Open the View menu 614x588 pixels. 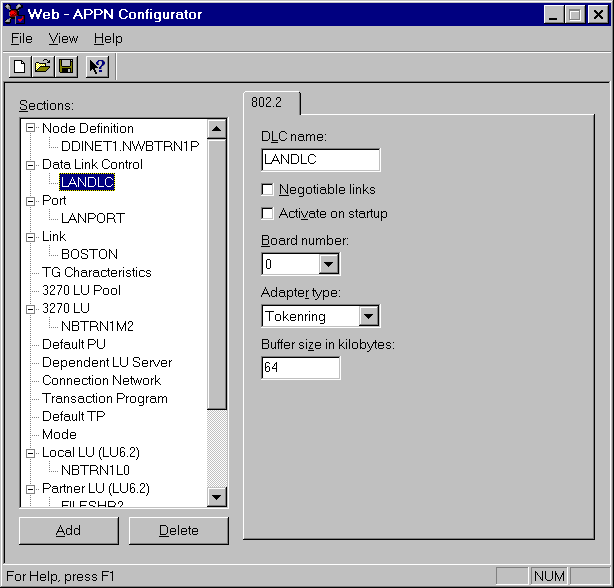pyautogui.click(x=63, y=38)
